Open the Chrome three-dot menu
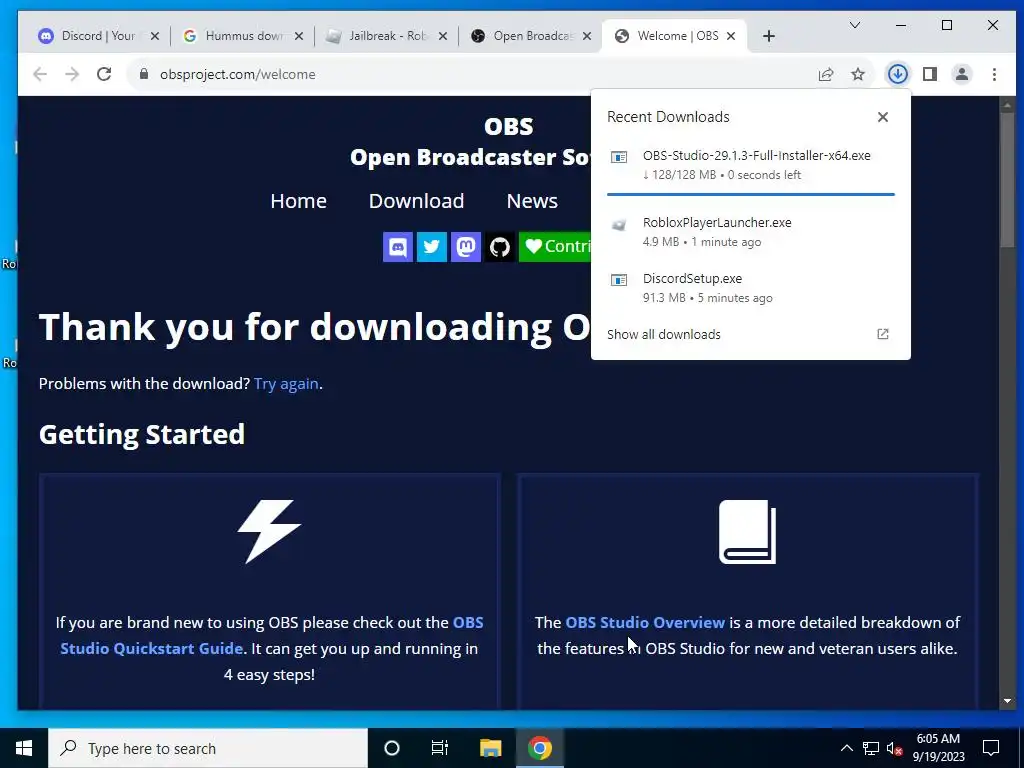Screen dimensions: 1024x768 994,74
